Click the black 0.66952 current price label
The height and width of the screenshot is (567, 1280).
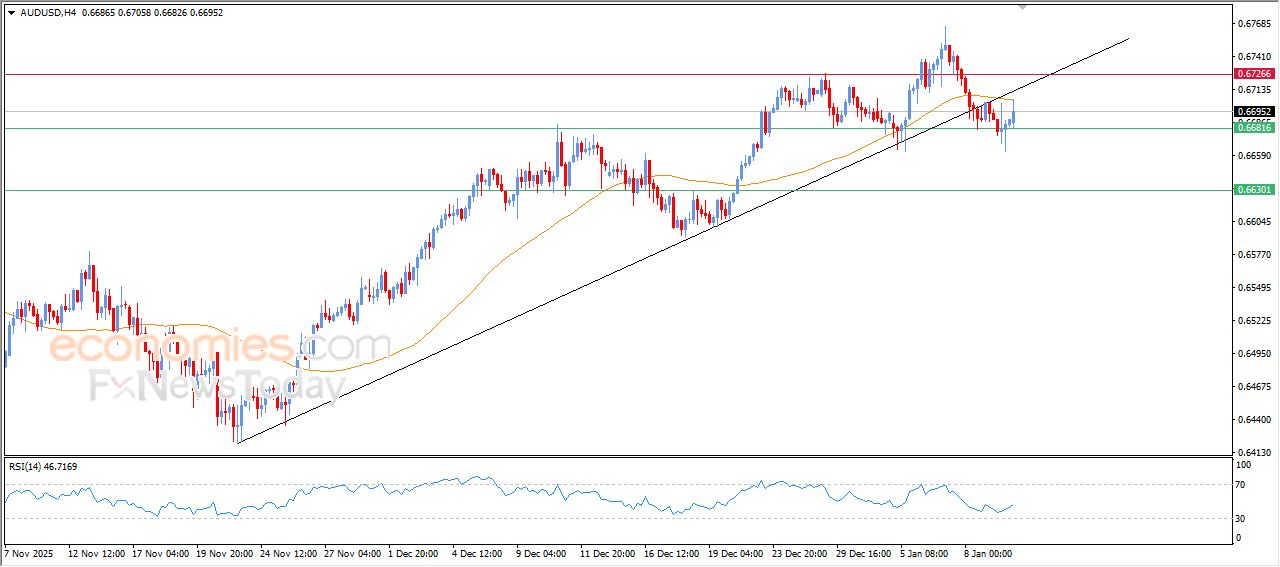1254,111
